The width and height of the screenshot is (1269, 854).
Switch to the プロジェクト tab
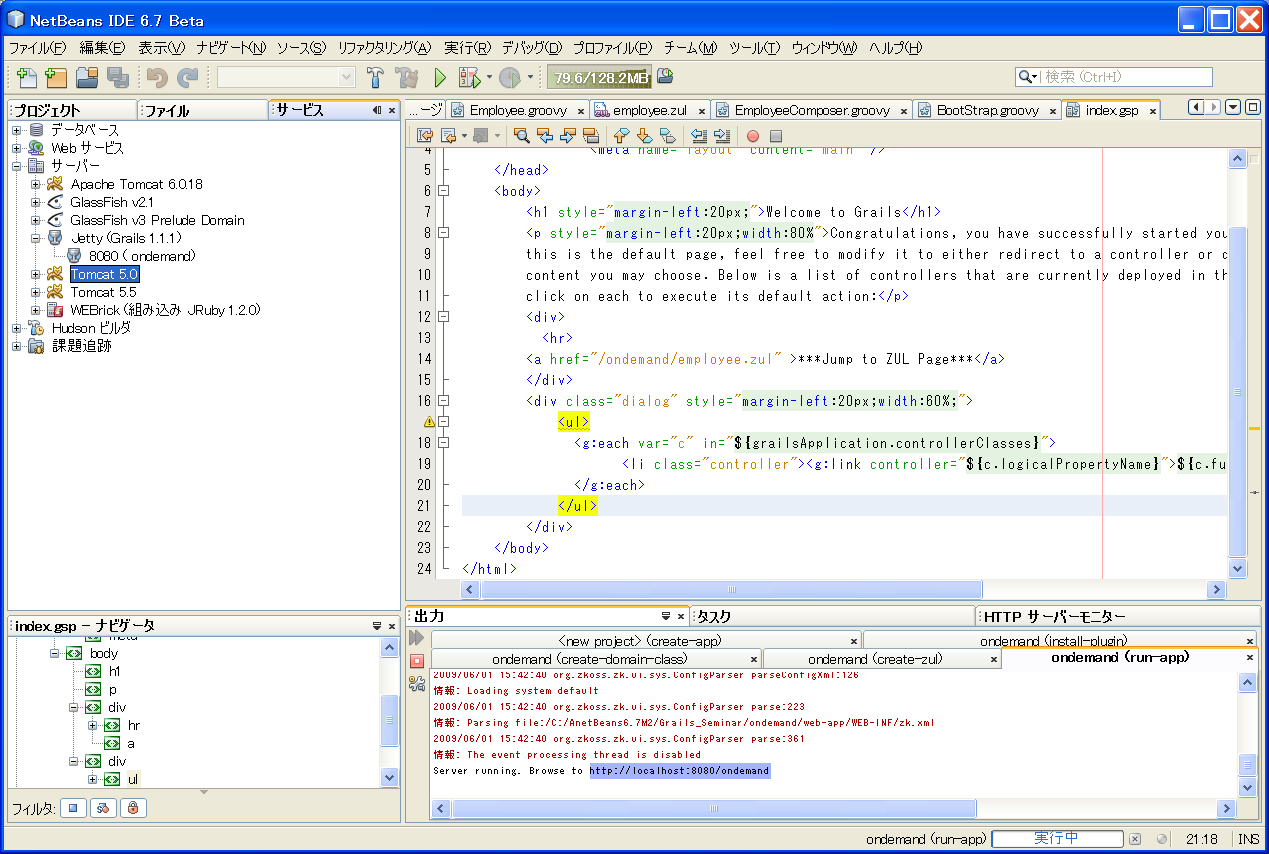pyautogui.click(x=72, y=110)
